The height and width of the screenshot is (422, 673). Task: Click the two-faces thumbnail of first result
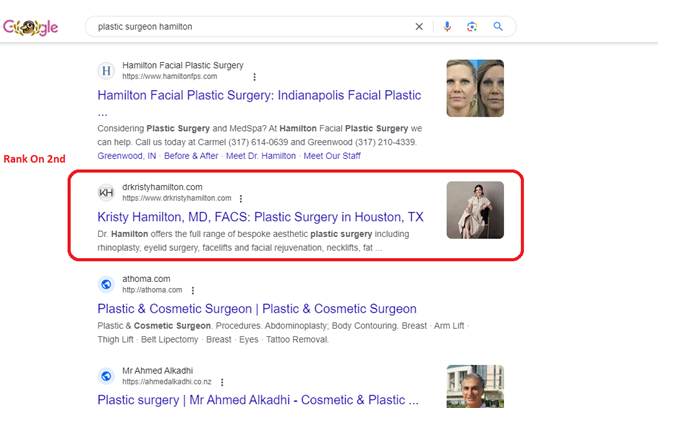pos(475,88)
